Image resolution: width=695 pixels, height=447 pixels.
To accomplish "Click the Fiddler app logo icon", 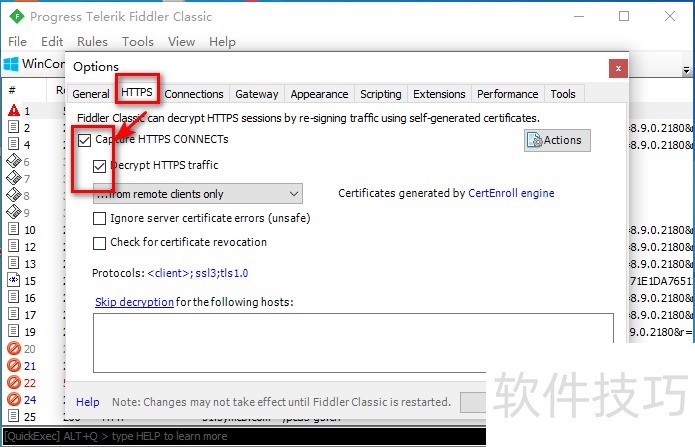I will (x=16, y=17).
